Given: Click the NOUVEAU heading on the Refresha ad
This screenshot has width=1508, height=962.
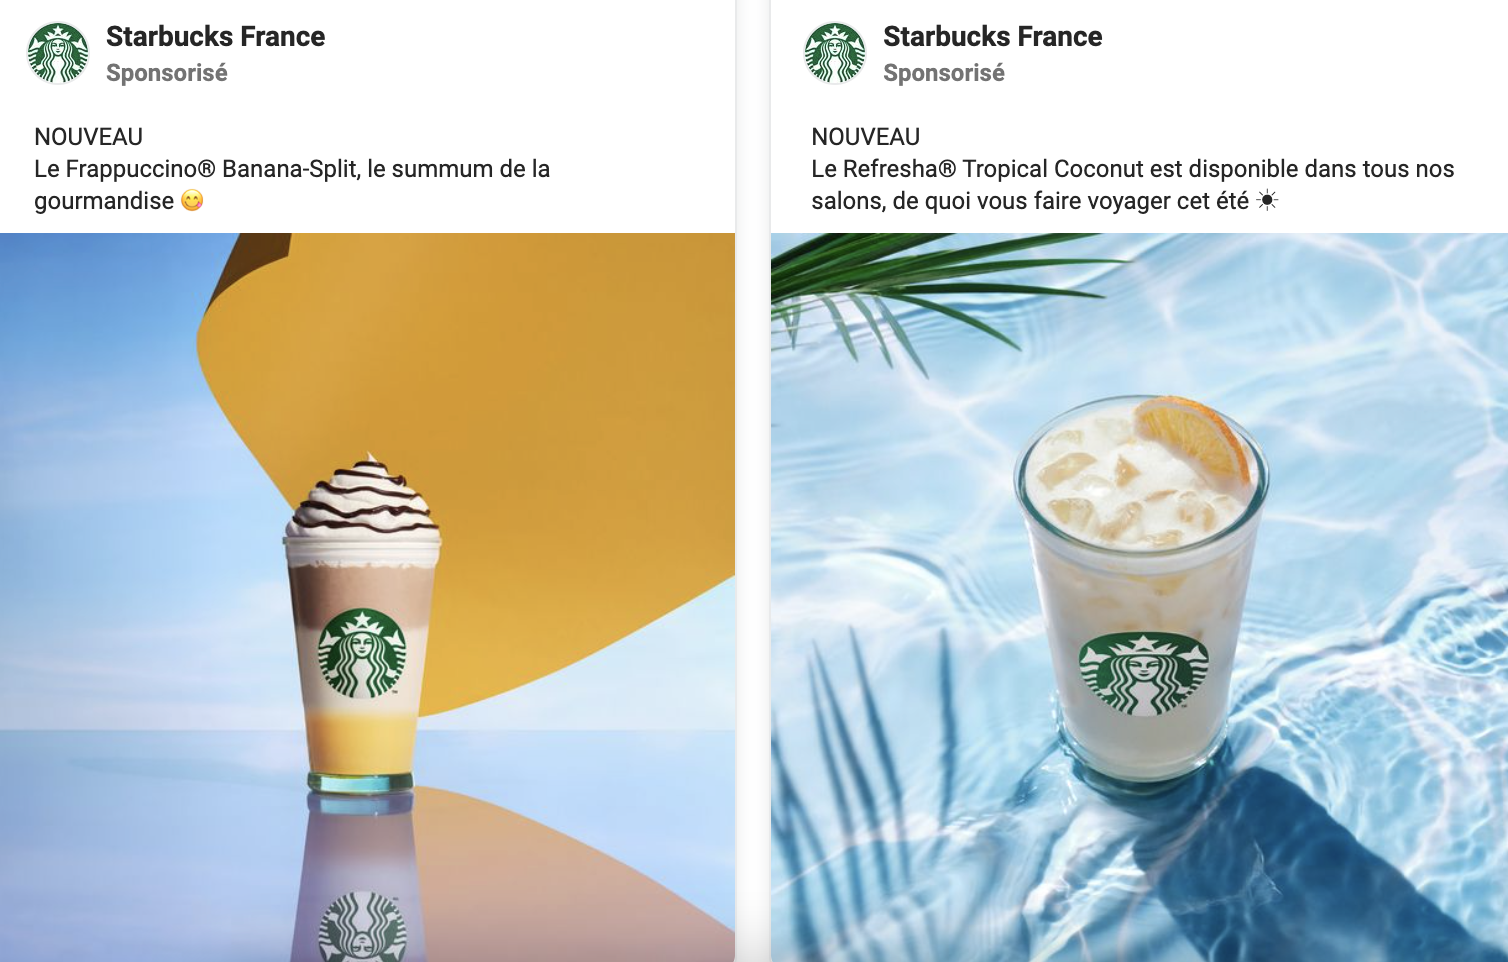Looking at the screenshot, I should tap(865, 137).
